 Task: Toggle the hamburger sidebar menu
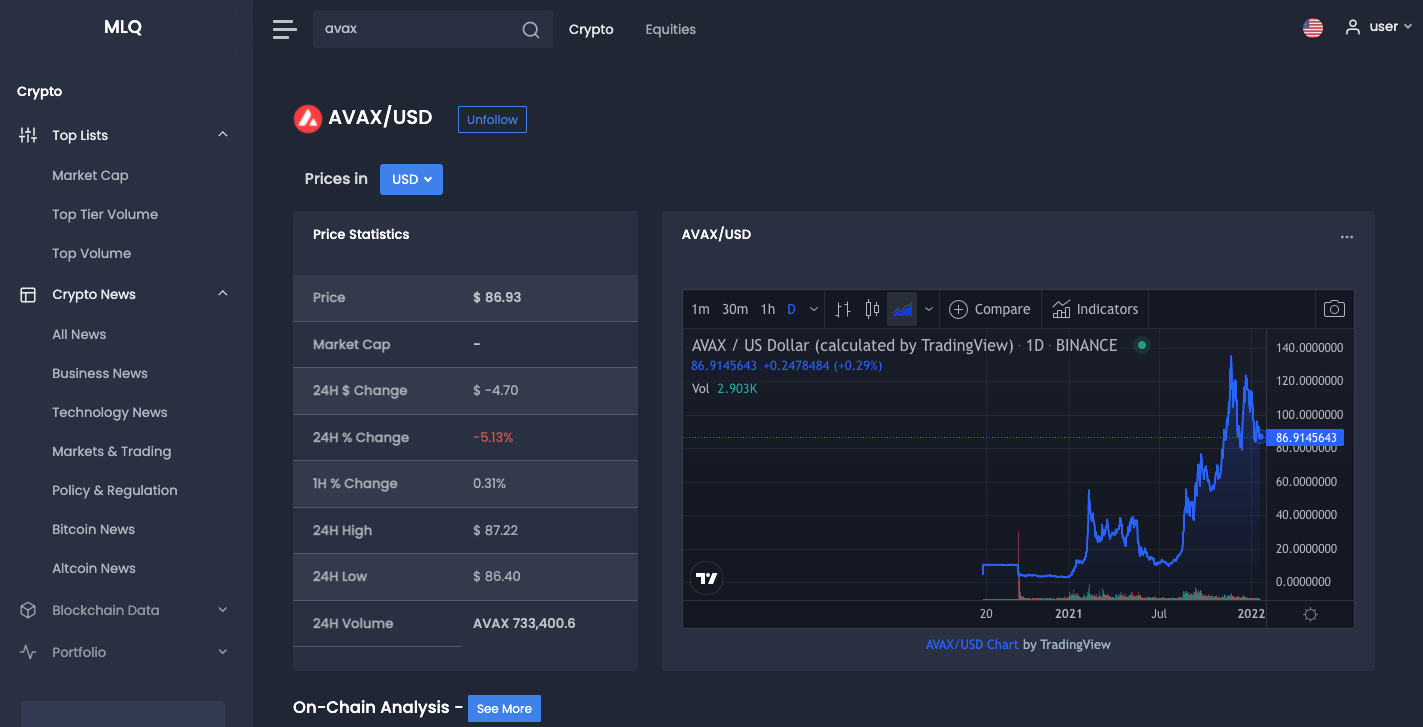(x=285, y=29)
